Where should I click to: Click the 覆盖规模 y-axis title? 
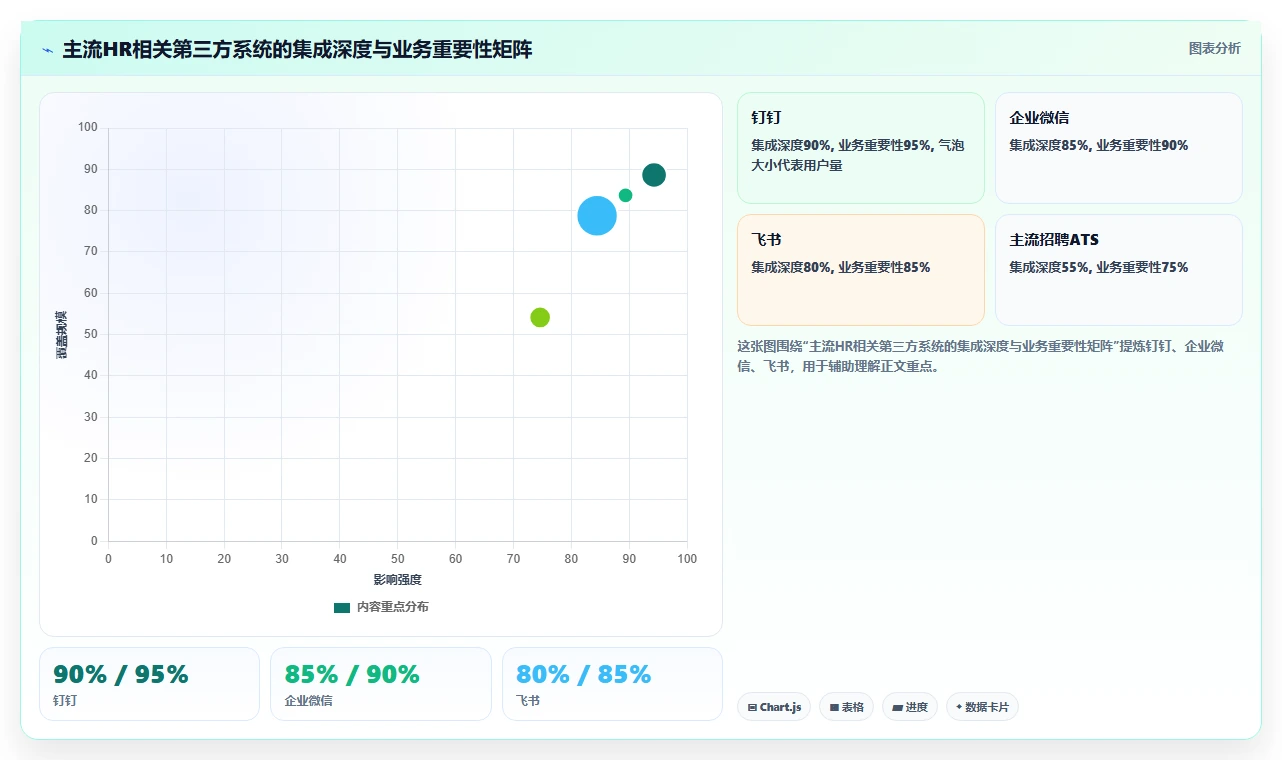tap(61, 335)
